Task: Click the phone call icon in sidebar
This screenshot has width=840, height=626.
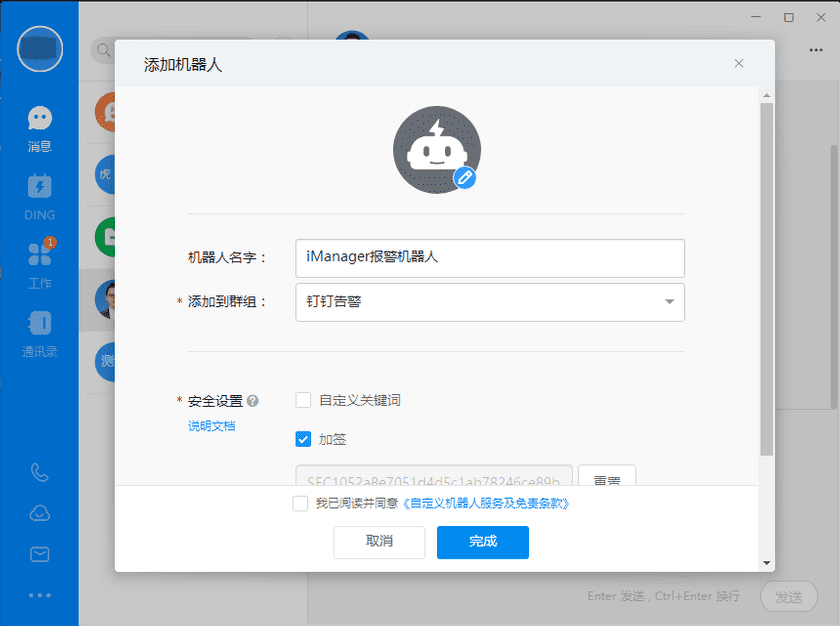Action: pos(39,472)
